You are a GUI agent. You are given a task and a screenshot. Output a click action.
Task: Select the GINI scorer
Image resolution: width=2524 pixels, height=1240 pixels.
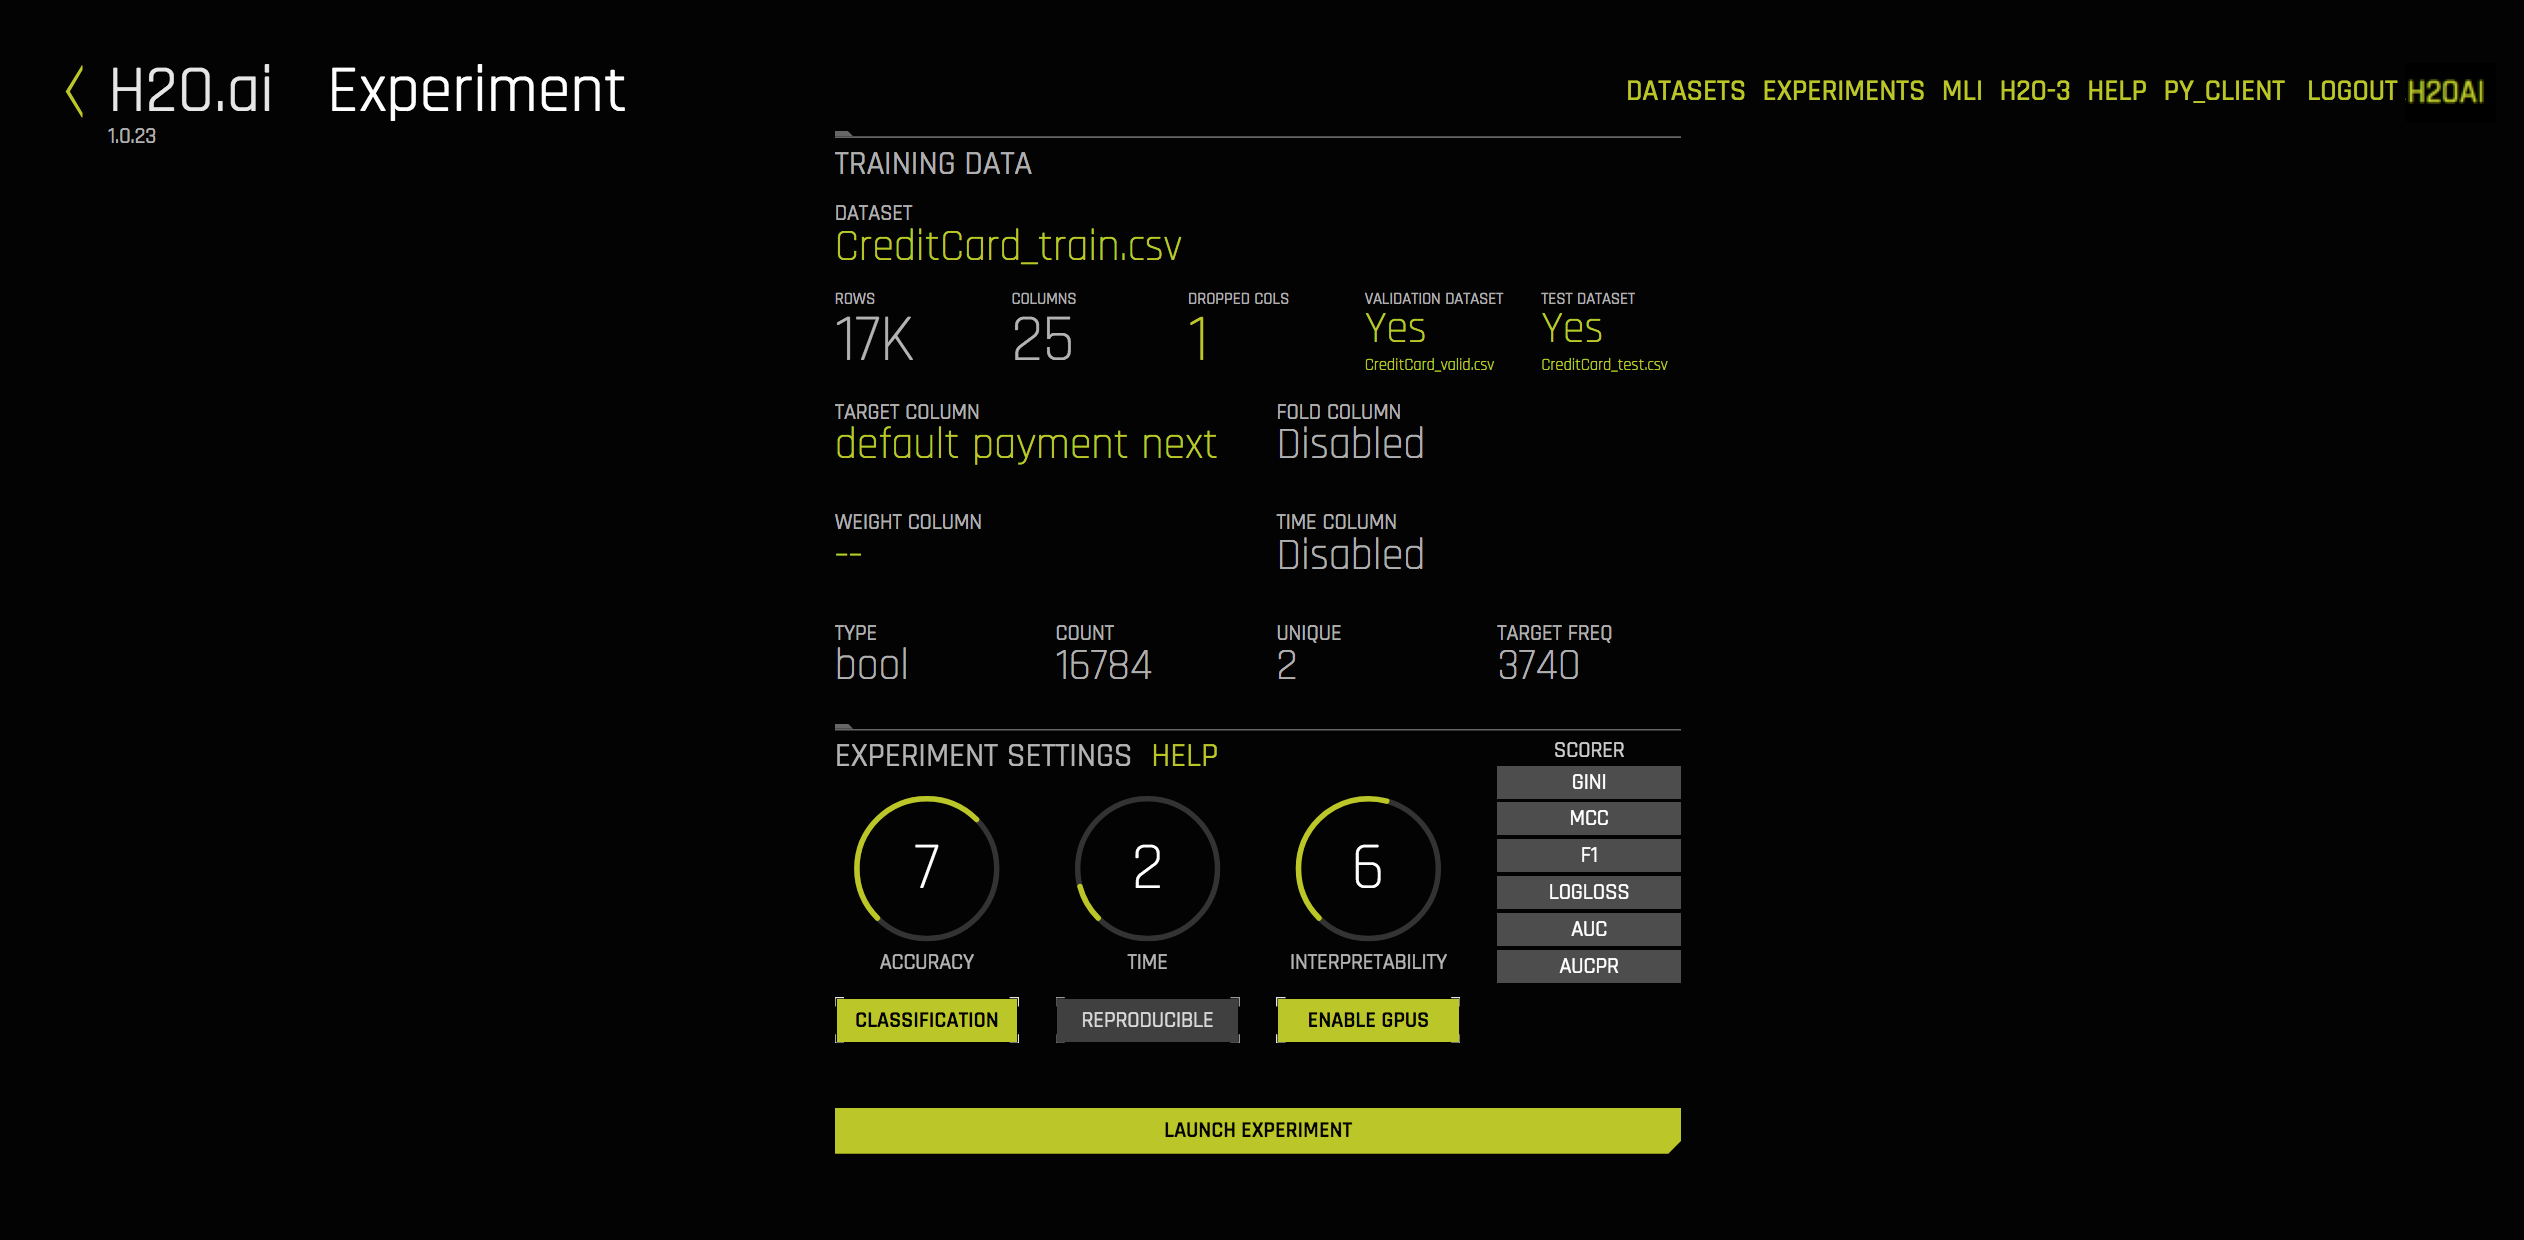(x=1588, y=782)
